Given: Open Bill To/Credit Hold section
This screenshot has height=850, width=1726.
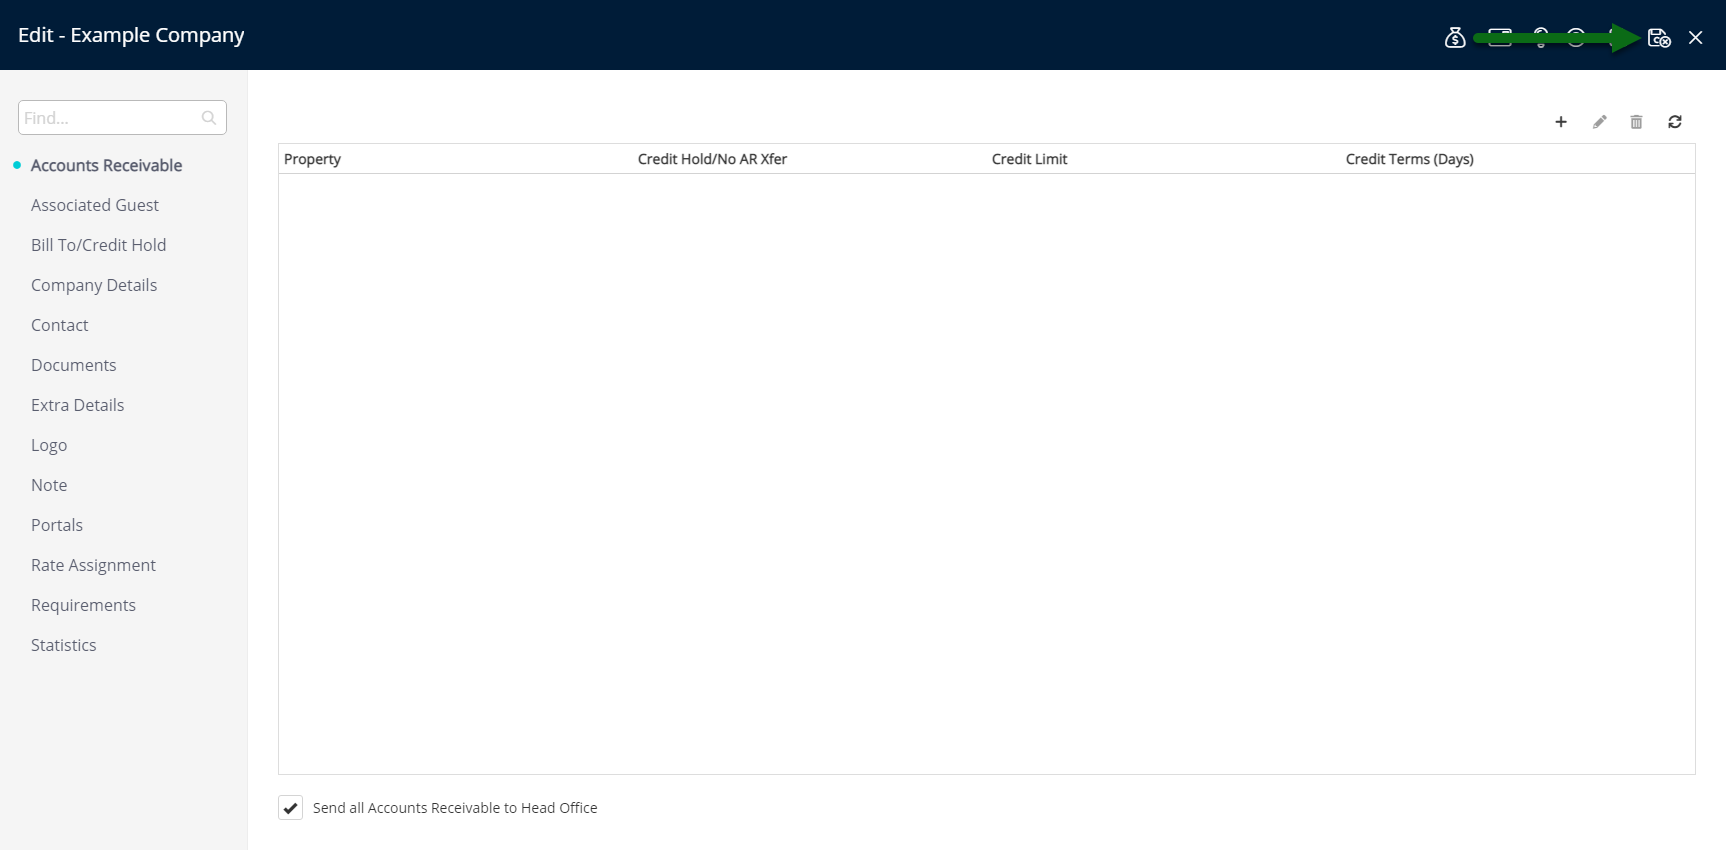Looking at the screenshot, I should [98, 245].
